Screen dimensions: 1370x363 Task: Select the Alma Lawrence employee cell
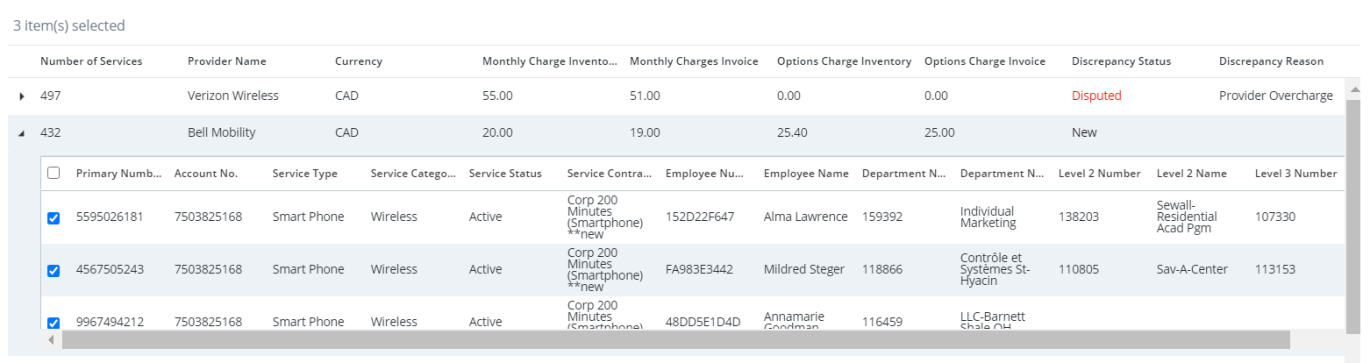pos(805,217)
